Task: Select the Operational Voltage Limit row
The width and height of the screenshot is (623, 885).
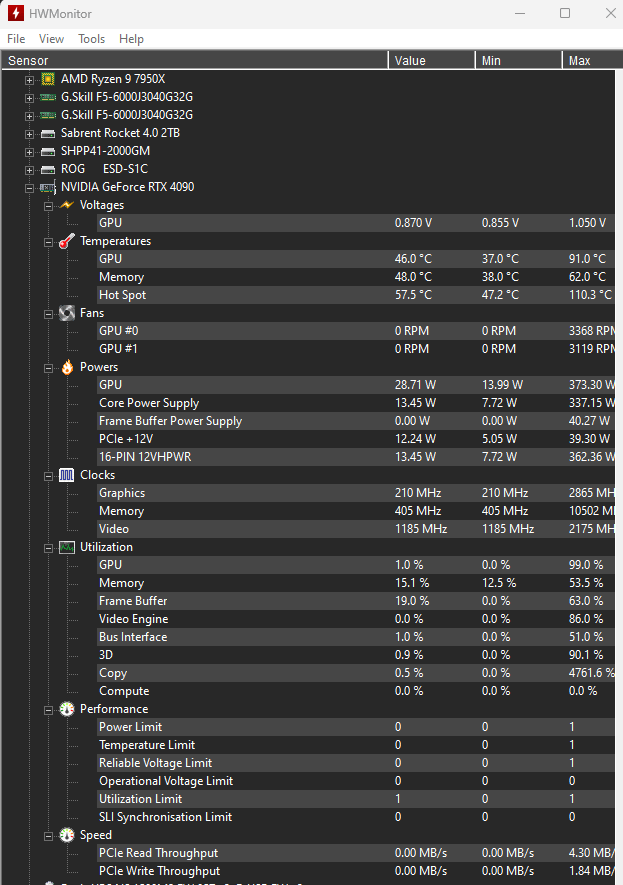Action: coord(356,781)
